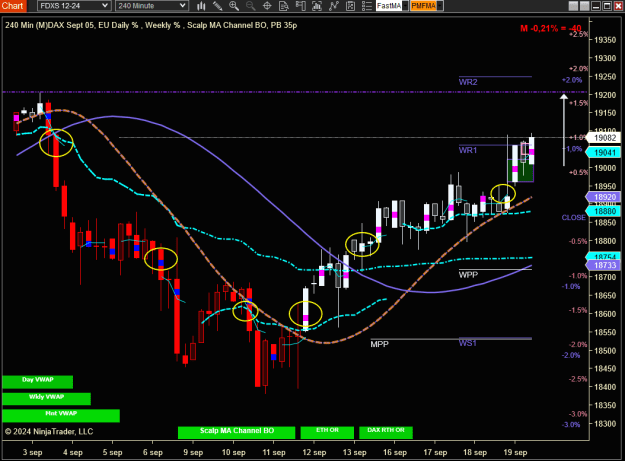Screen dimensions: 625x461
Task: Minimize the chart window
Action: point(596,6)
